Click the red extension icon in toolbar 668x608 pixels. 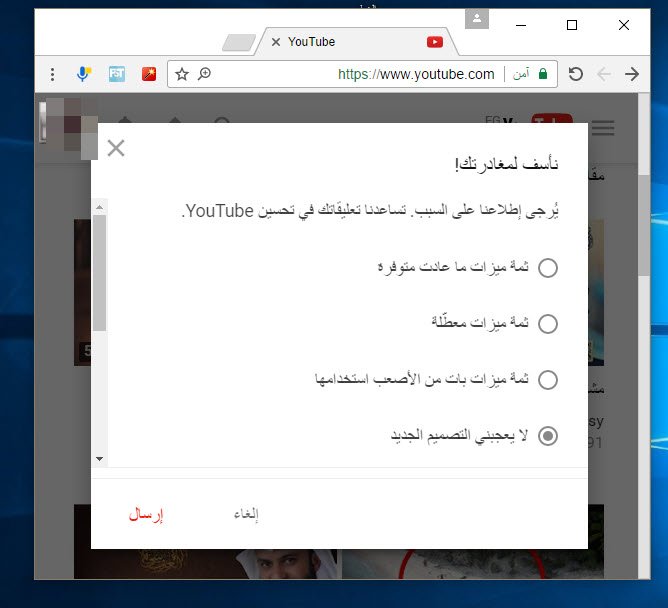tap(149, 74)
